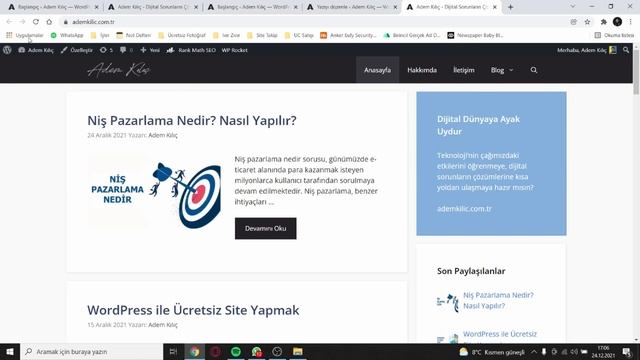Open UC Satışı bookmarks folder

[299, 36]
